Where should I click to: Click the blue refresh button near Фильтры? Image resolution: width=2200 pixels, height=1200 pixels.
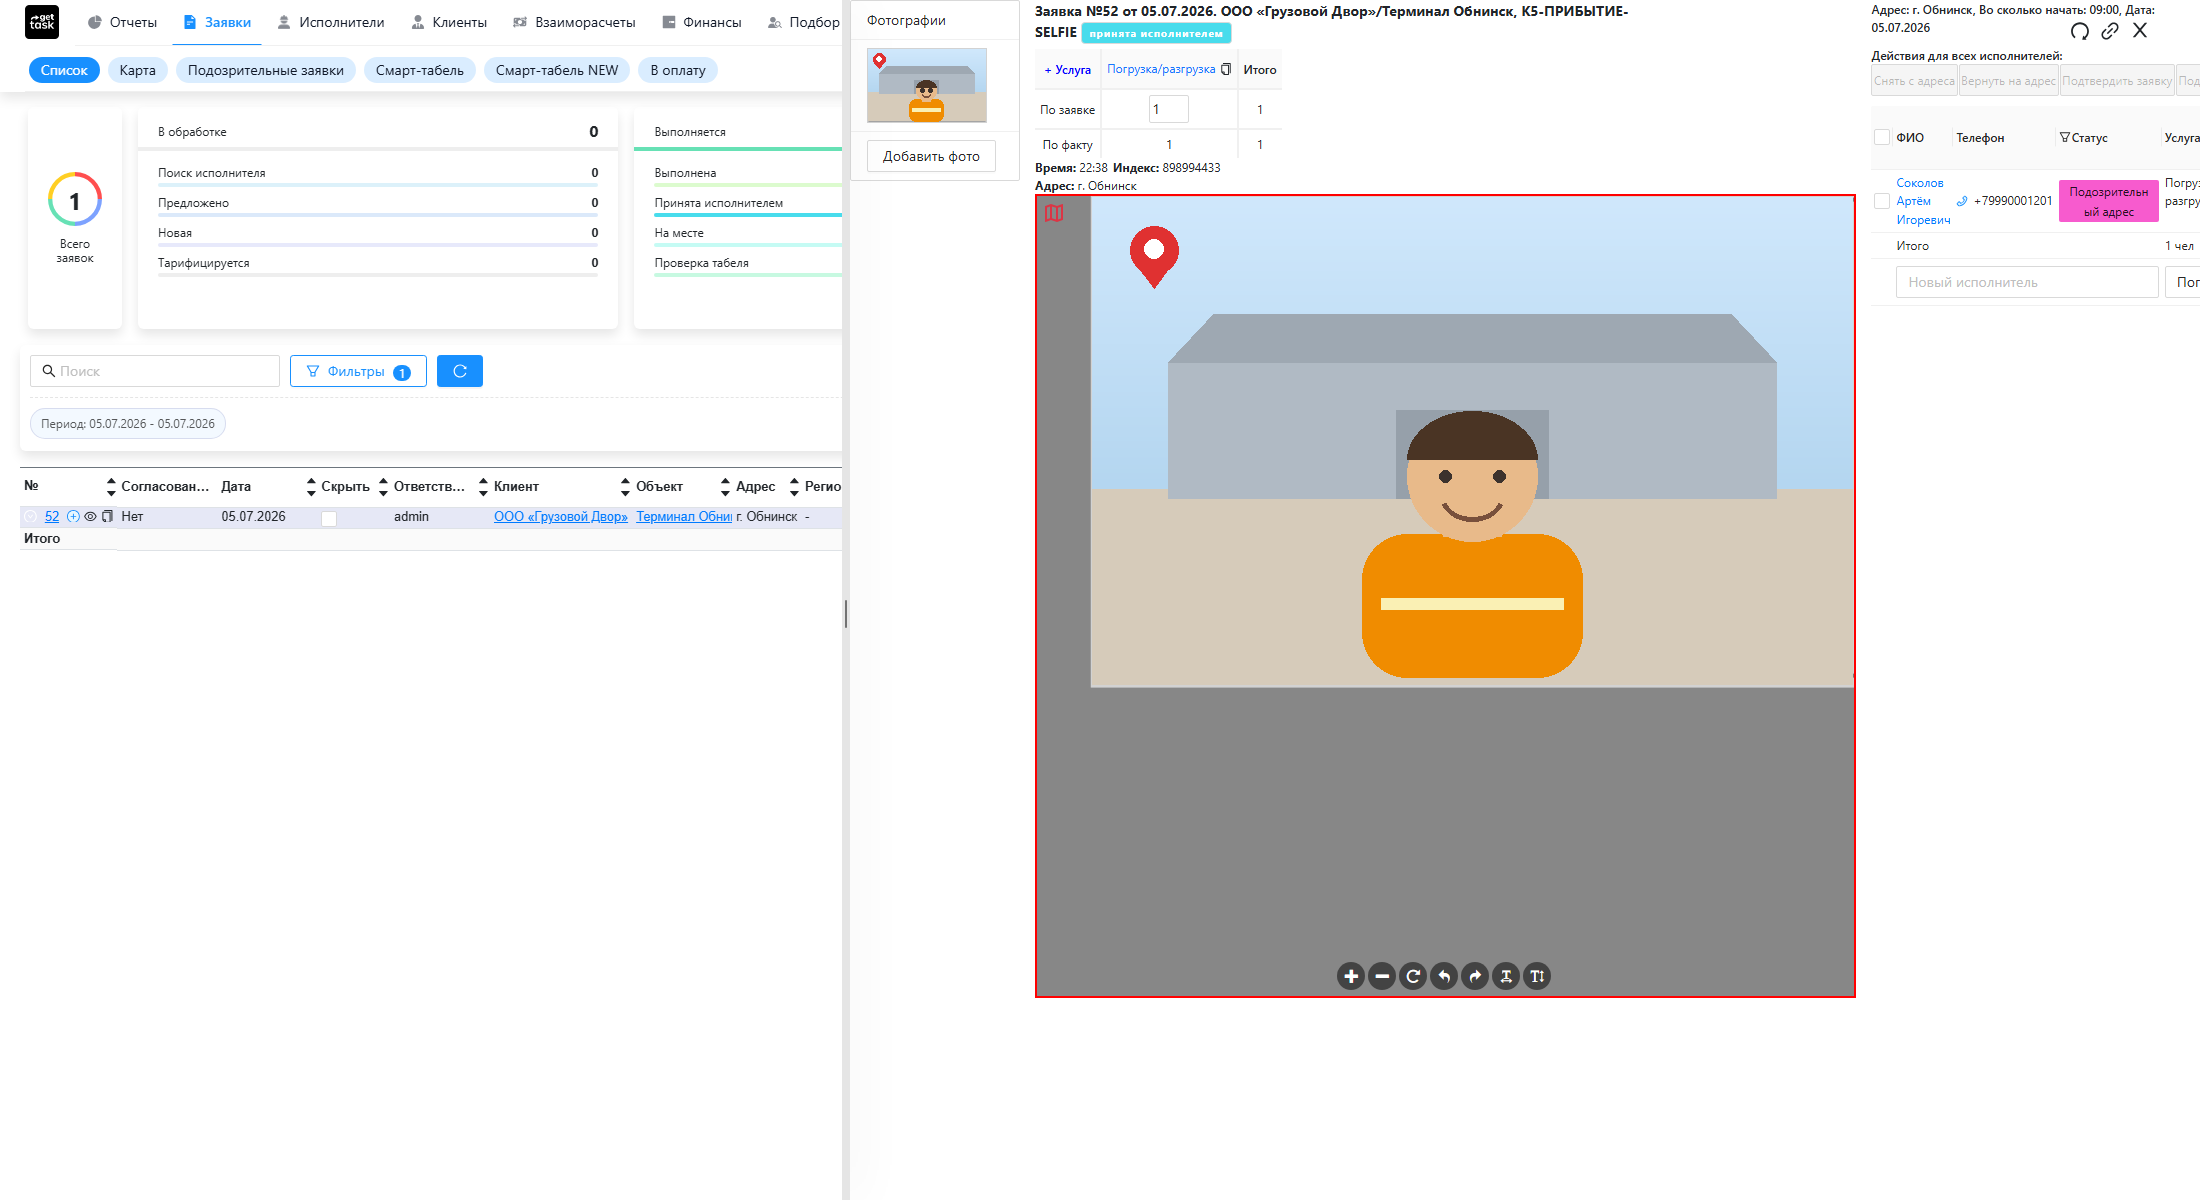pyautogui.click(x=460, y=371)
